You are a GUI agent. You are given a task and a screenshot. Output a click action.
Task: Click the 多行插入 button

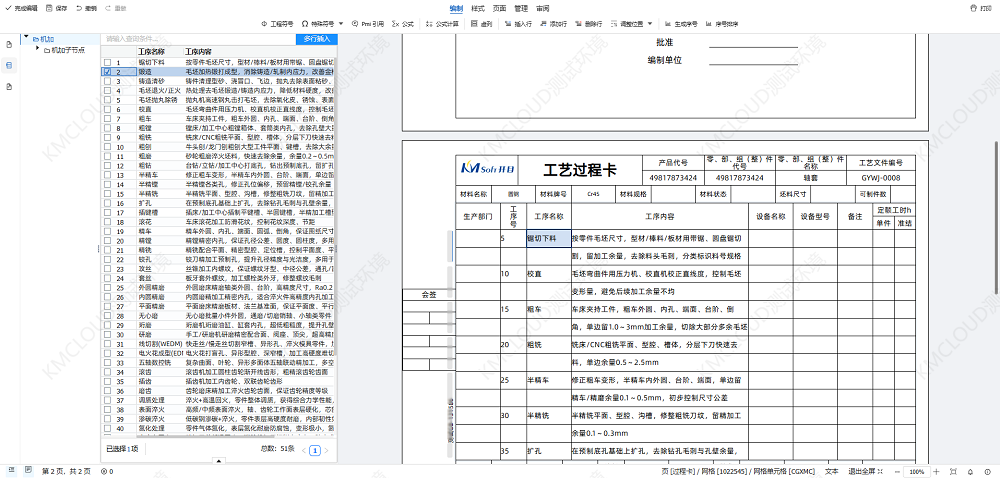pos(317,39)
